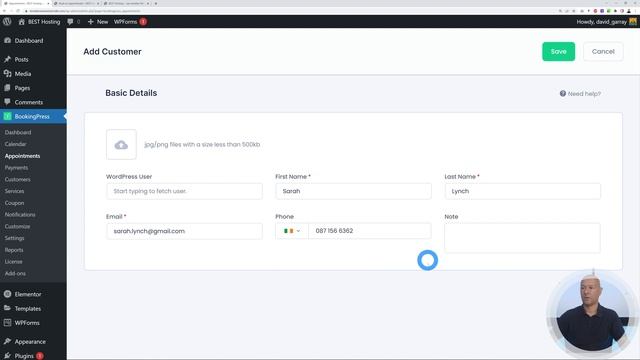The height and width of the screenshot is (360, 640).
Task: Open BookingPress Settings submenu item
Action: pyautogui.click(x=15, y=238)
